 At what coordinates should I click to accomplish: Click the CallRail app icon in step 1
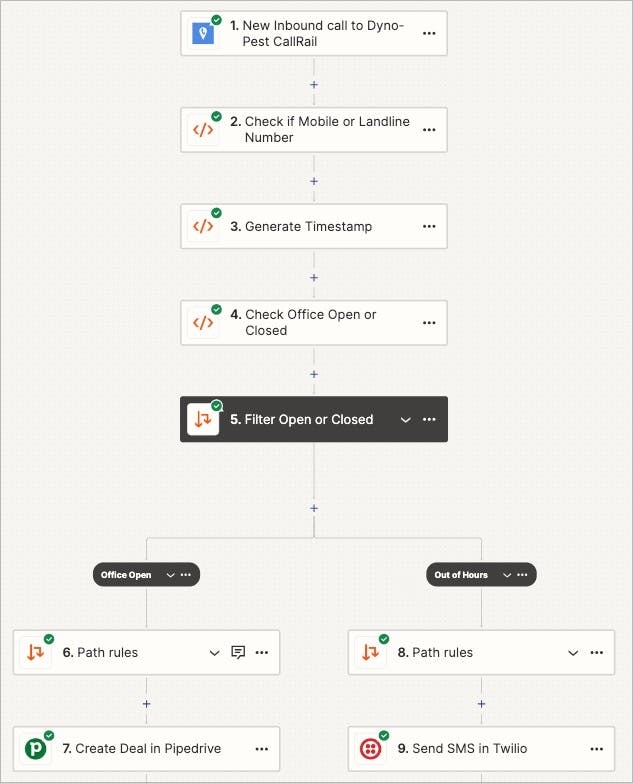pos(203,33)
